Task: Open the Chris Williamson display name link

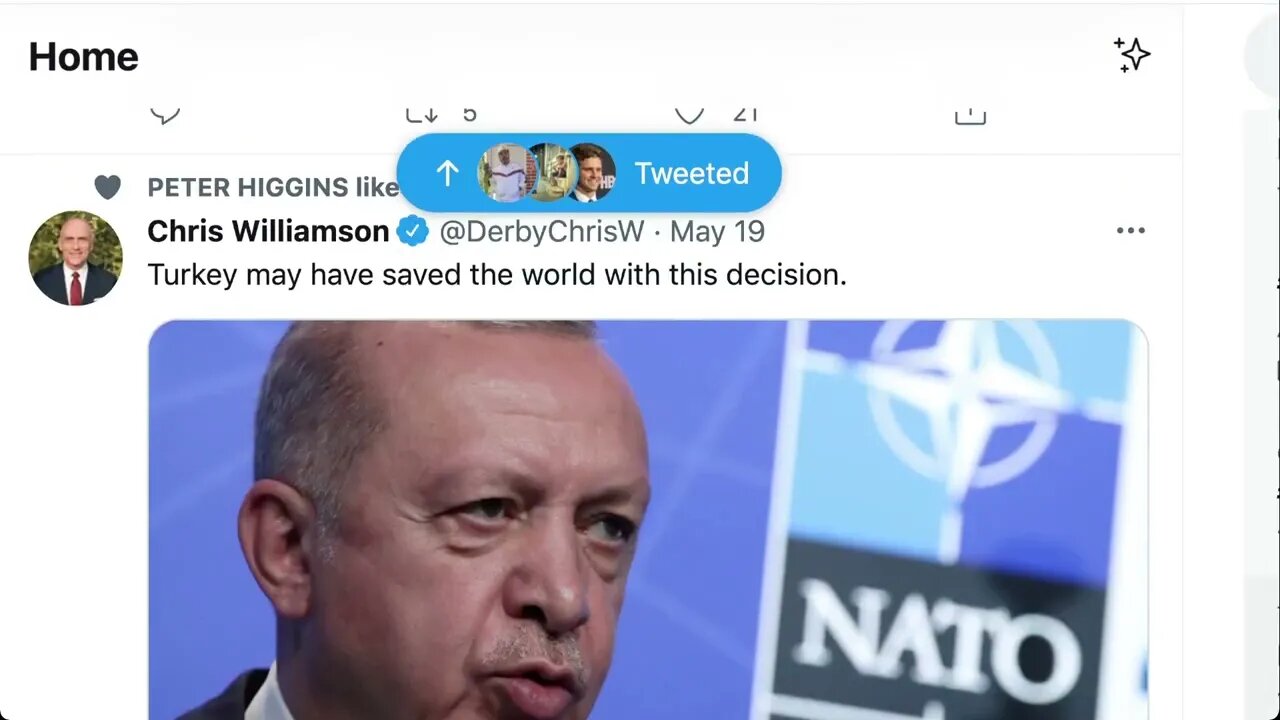Action: 268,232
